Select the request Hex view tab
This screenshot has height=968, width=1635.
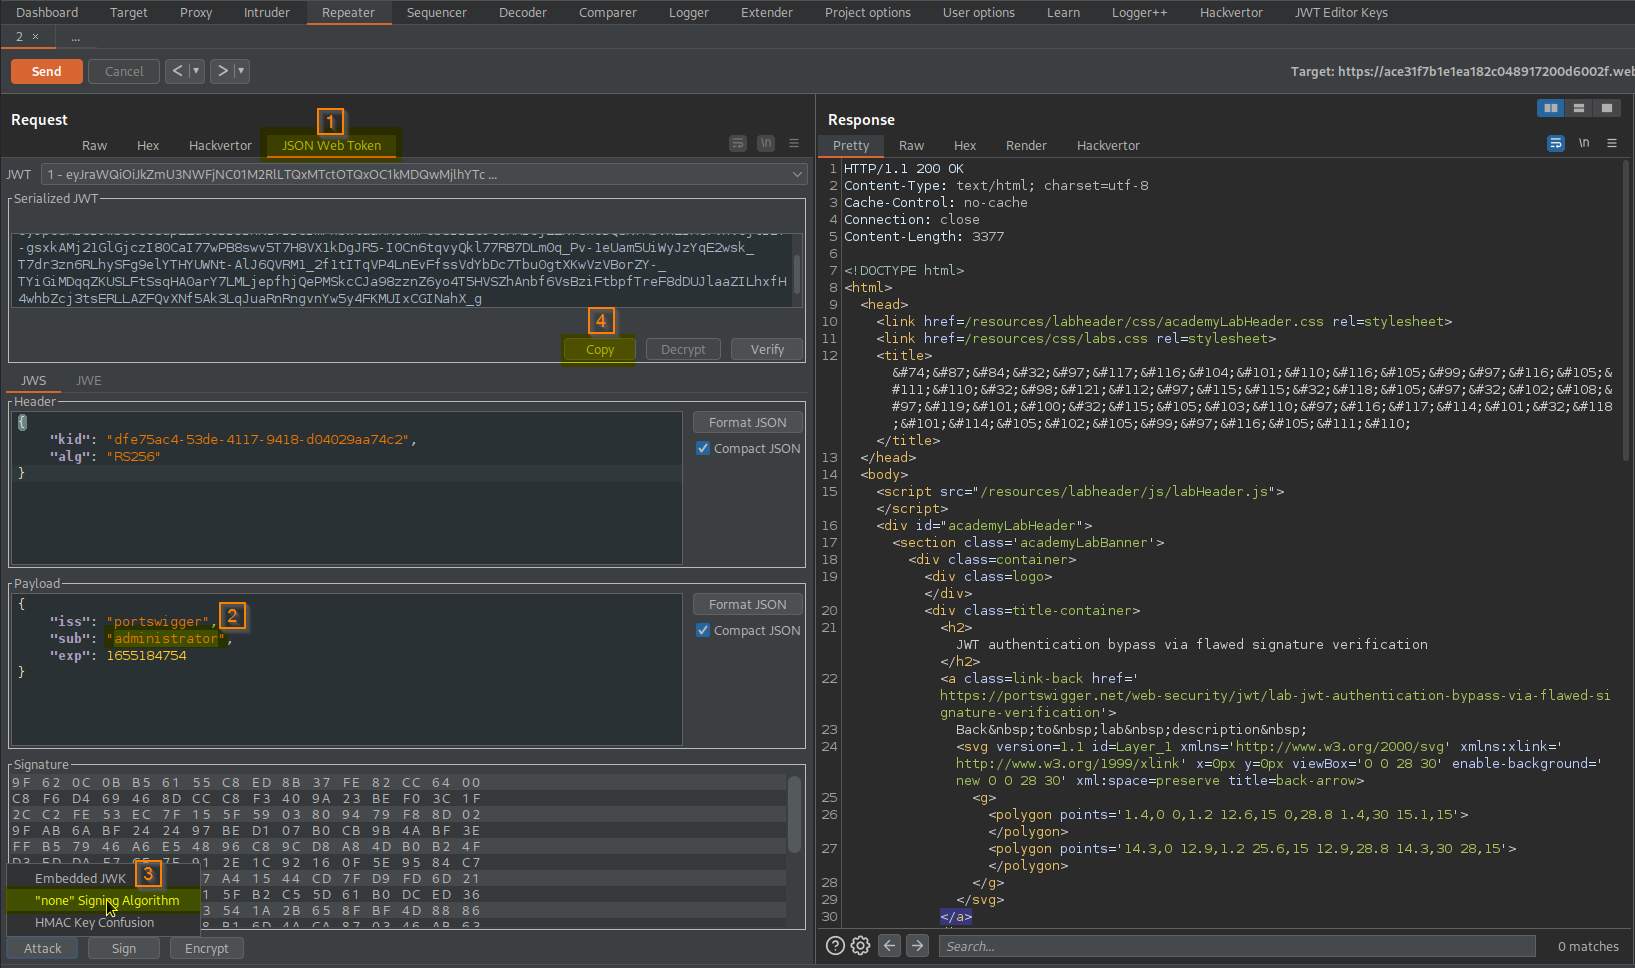pos(148,145)
